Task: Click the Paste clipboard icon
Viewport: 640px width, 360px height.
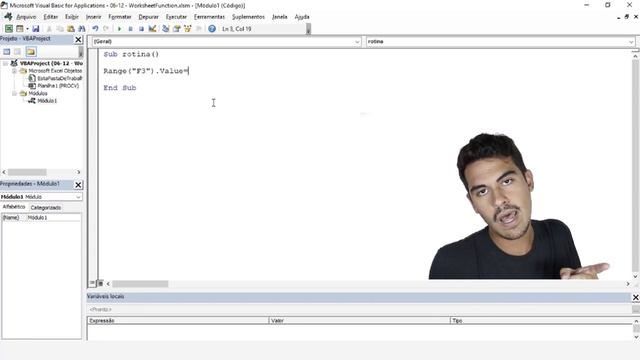Action: coord(71,29)
